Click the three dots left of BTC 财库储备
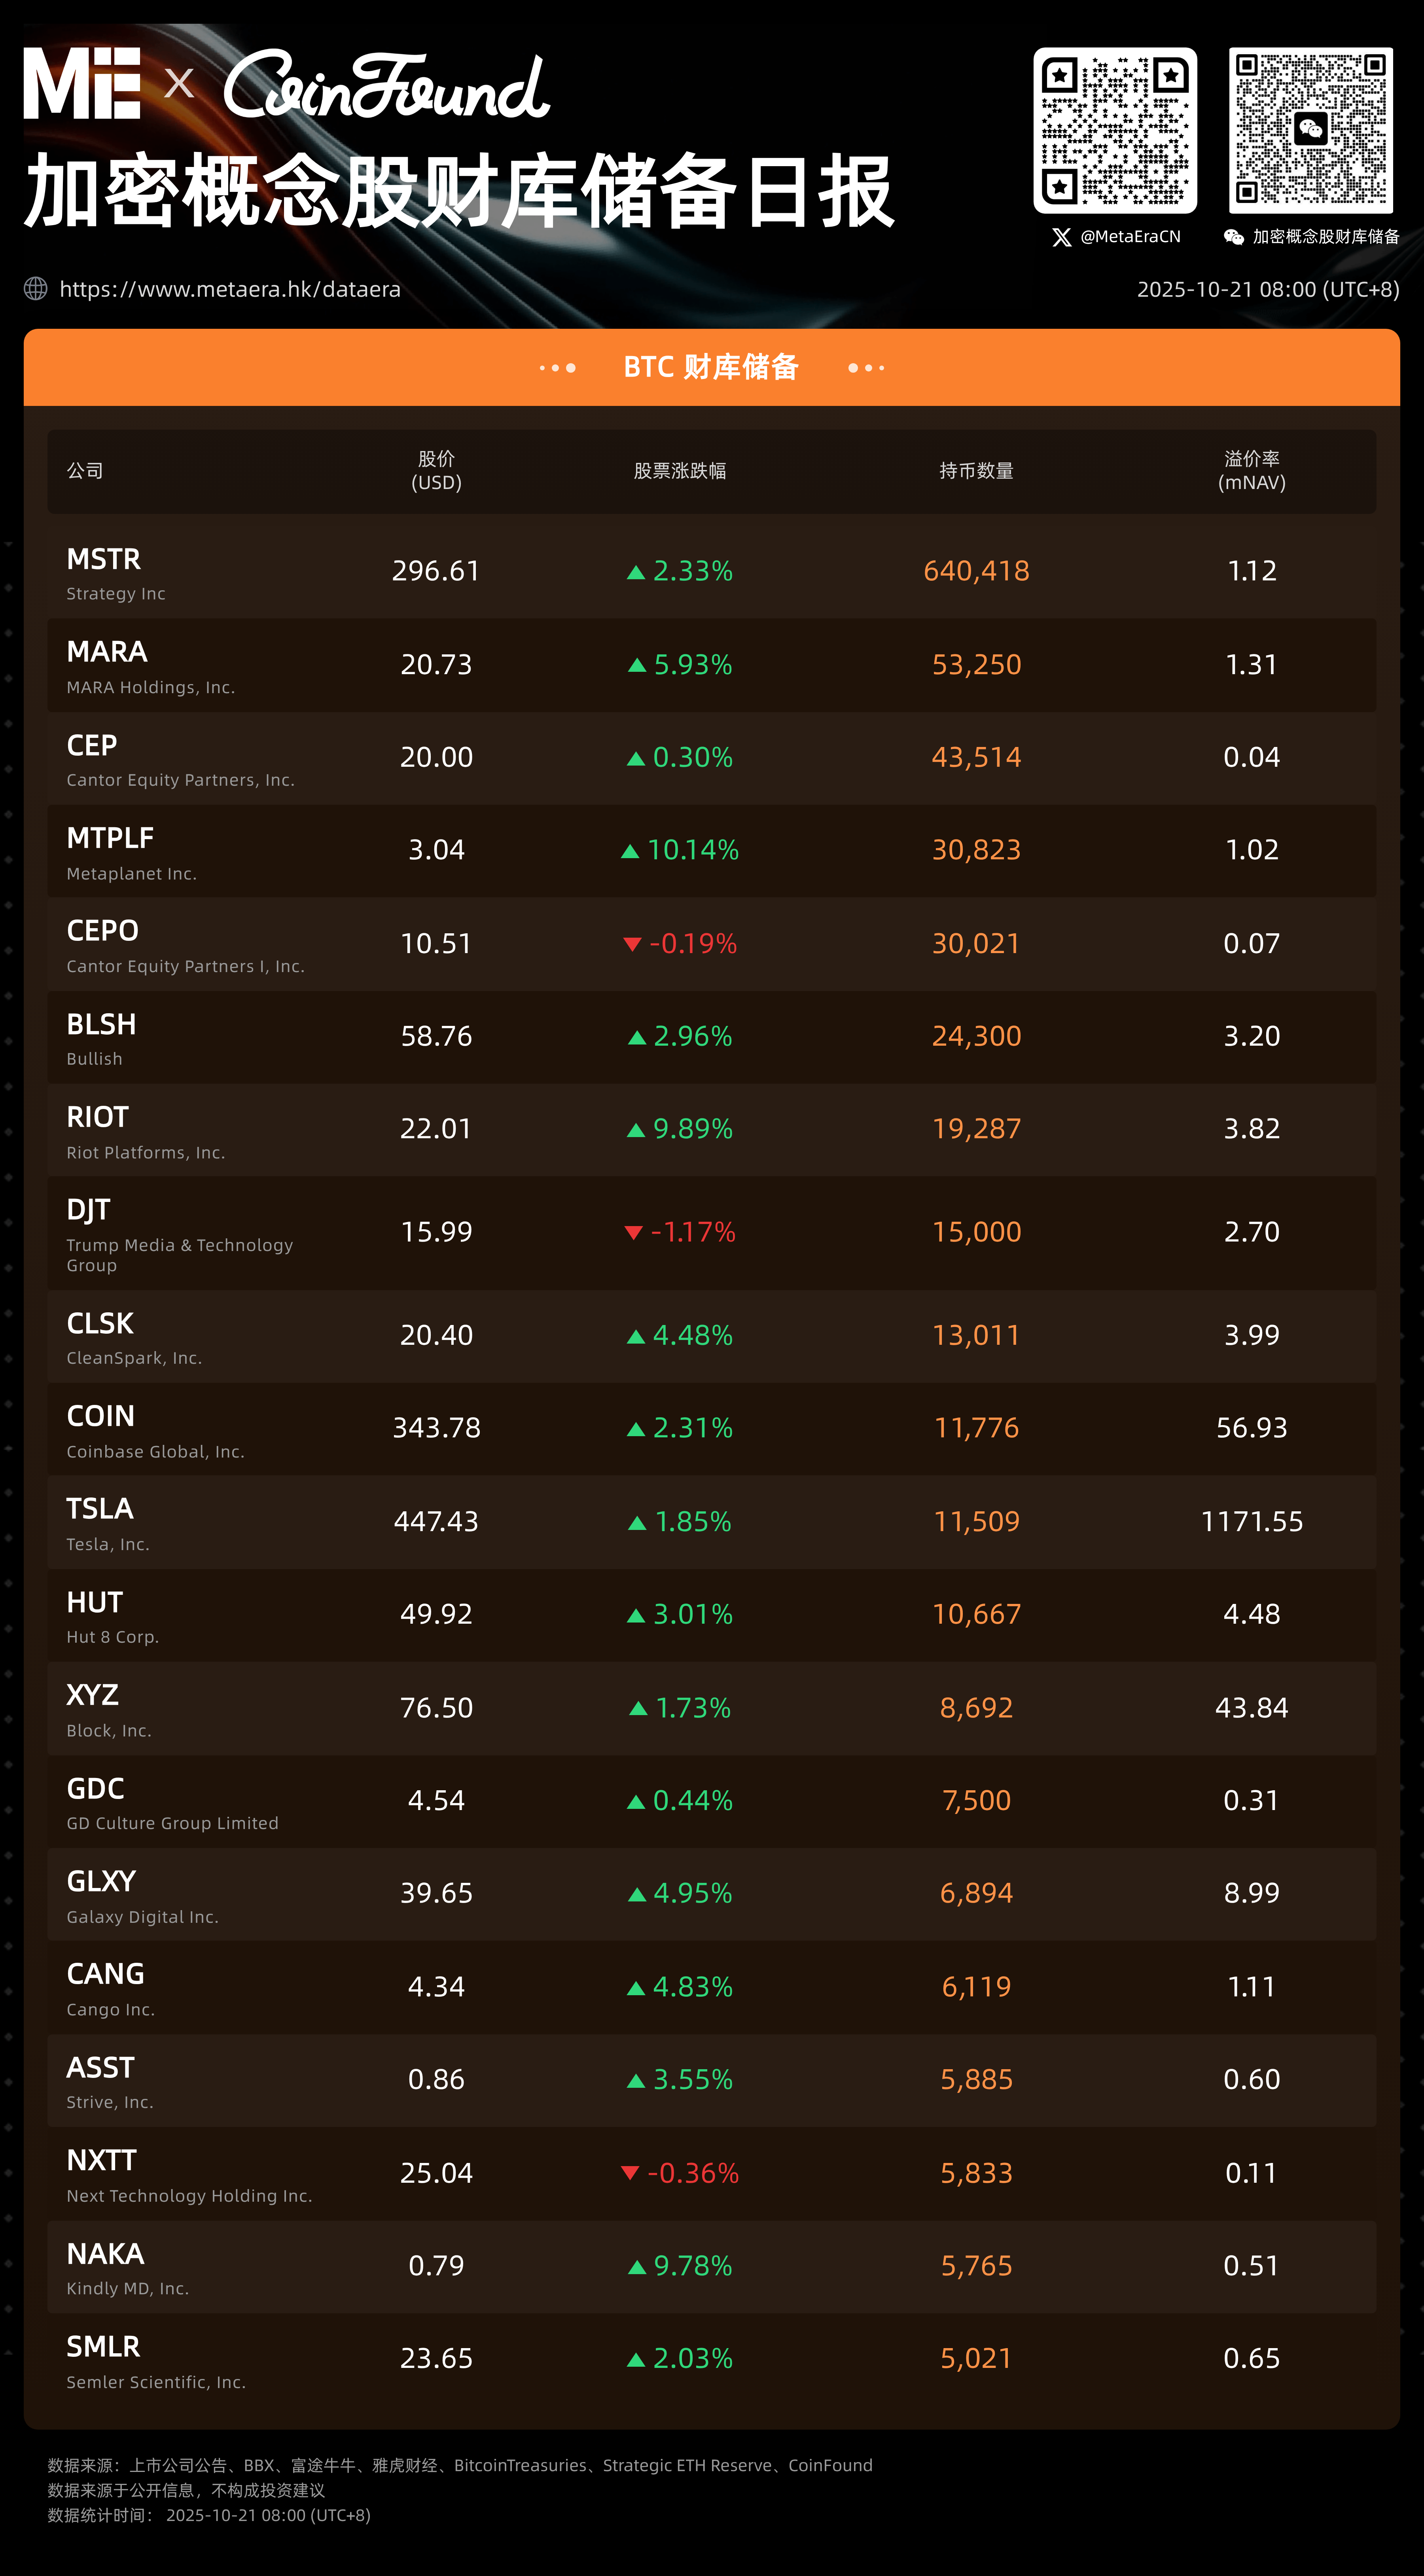 pyautogui.click(x=557, y=368)
